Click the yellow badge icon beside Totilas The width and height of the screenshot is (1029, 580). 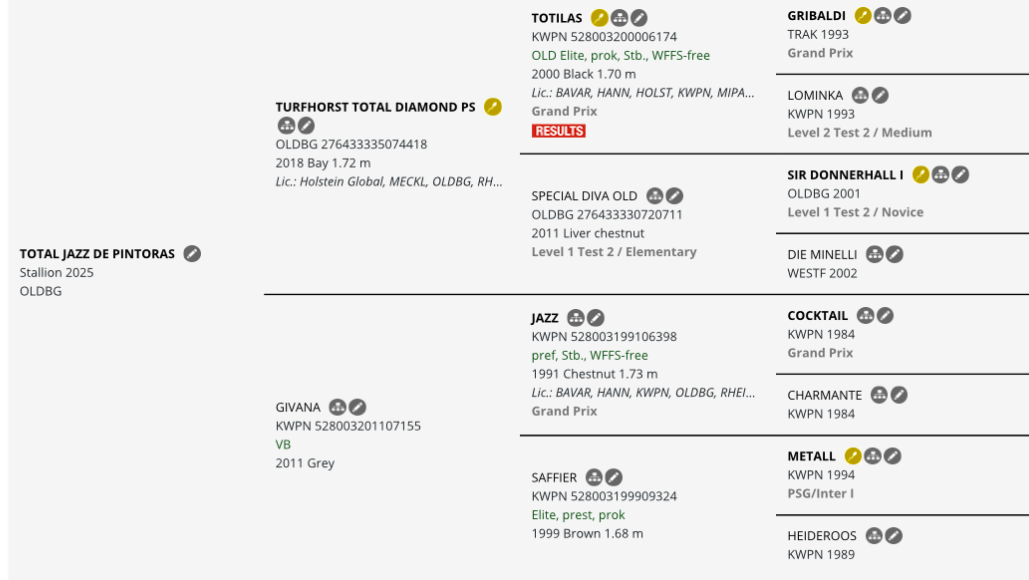pyautogui.click(x=599, y=18)
